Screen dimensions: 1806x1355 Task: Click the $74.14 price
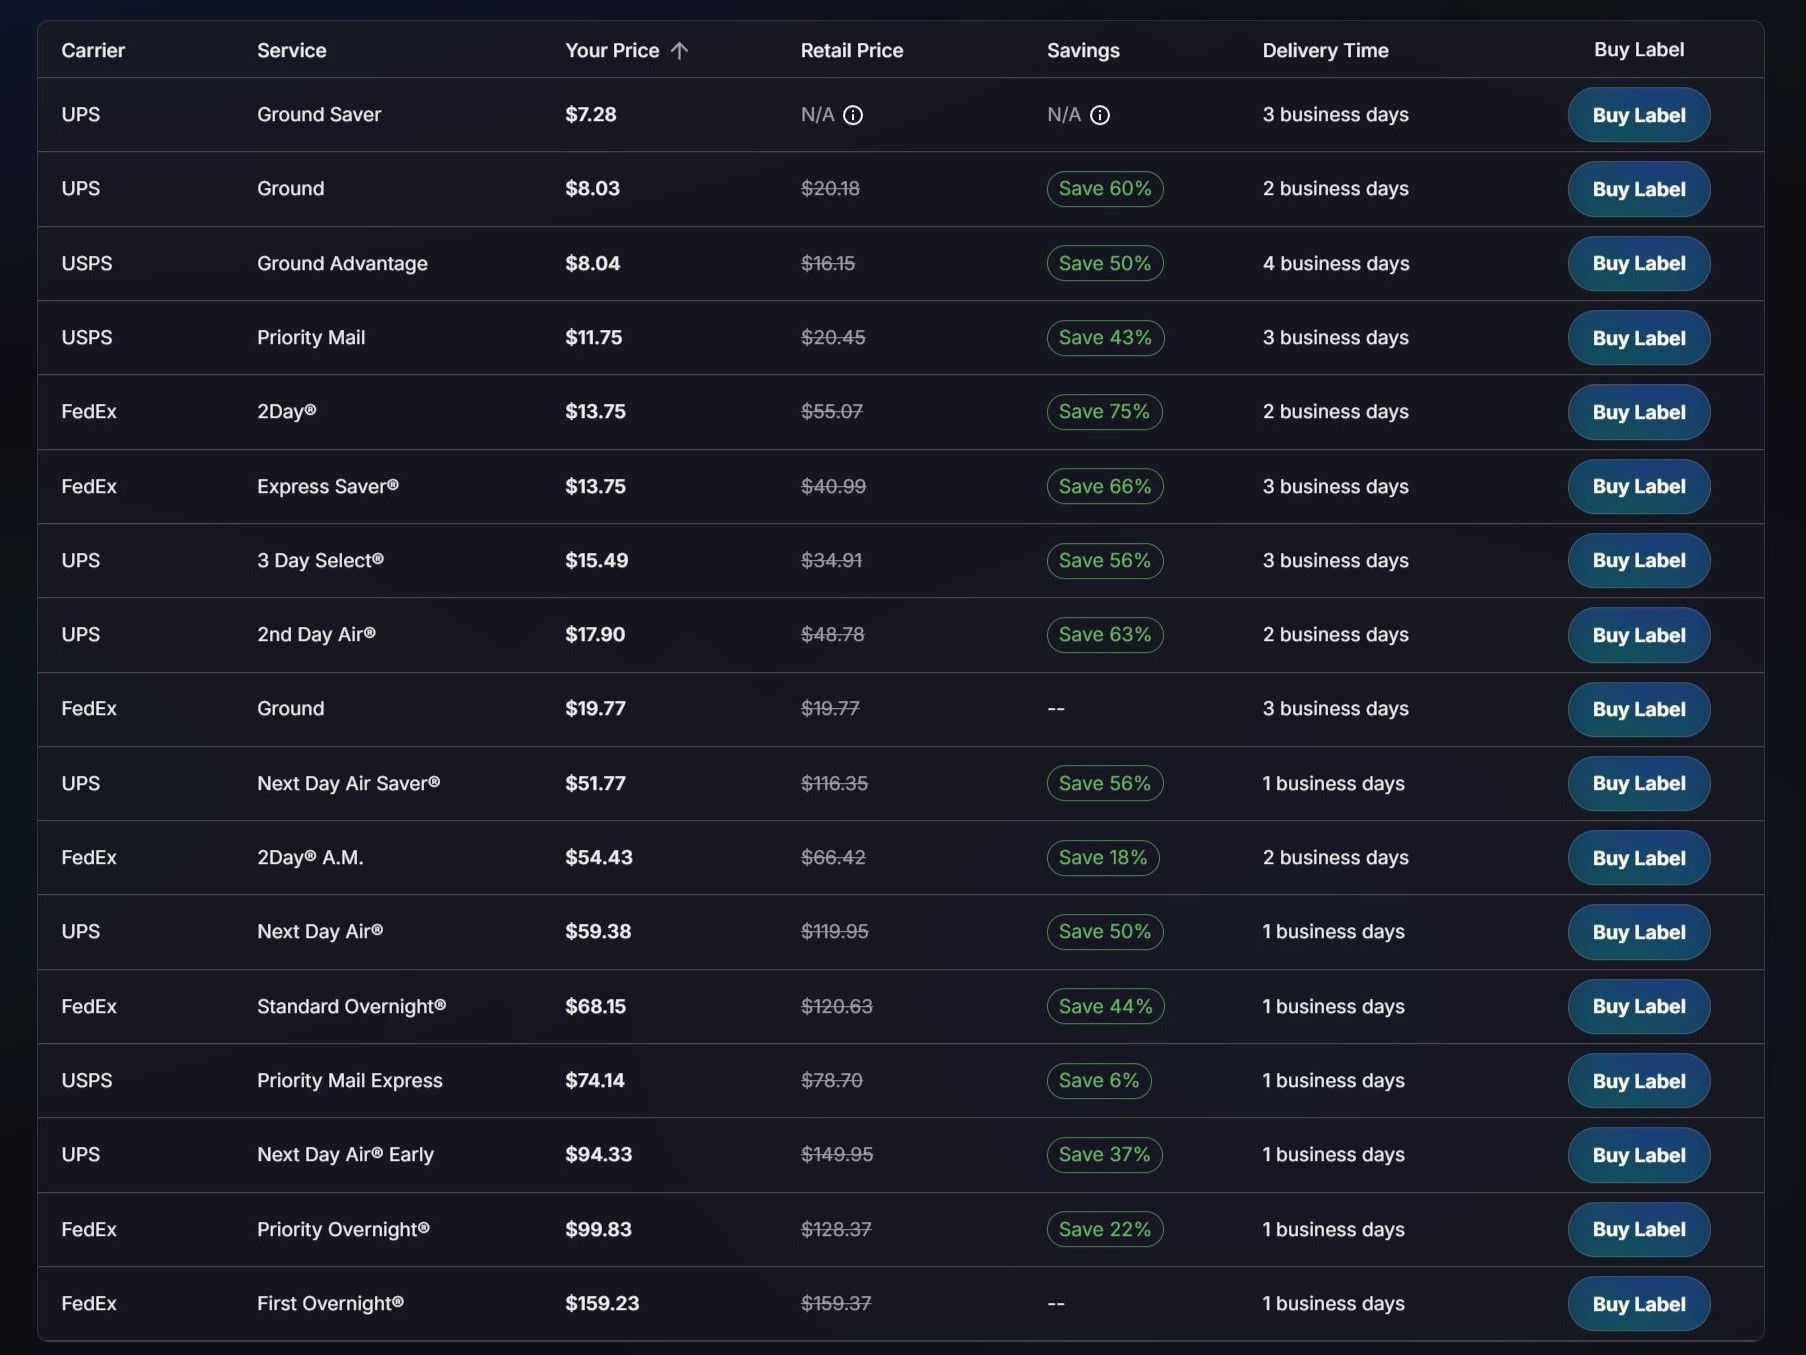point(595,1081)
